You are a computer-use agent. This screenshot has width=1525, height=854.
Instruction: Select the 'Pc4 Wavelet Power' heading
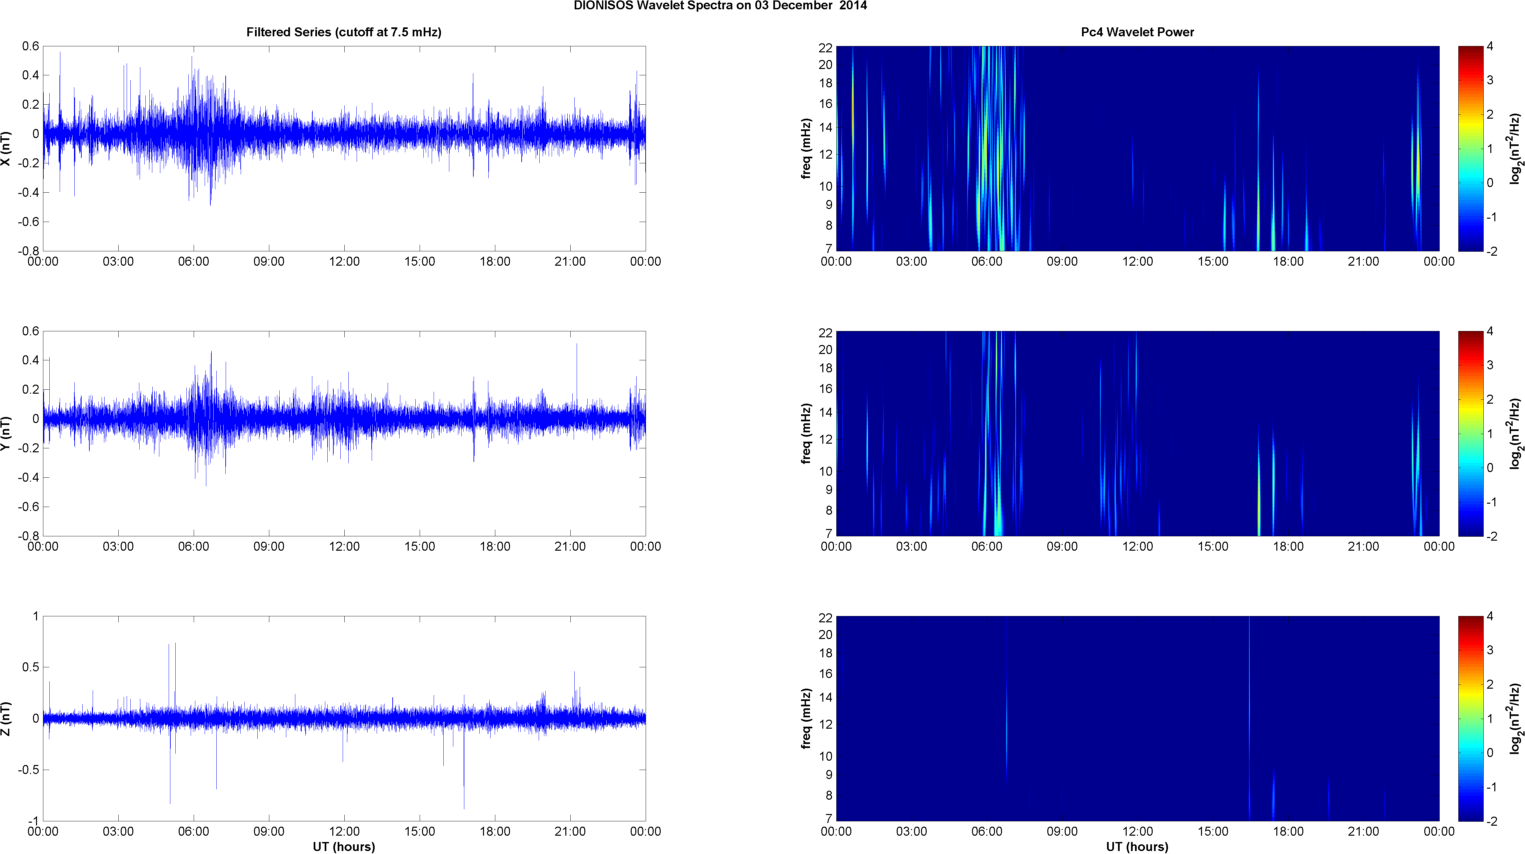(1137, 32)
